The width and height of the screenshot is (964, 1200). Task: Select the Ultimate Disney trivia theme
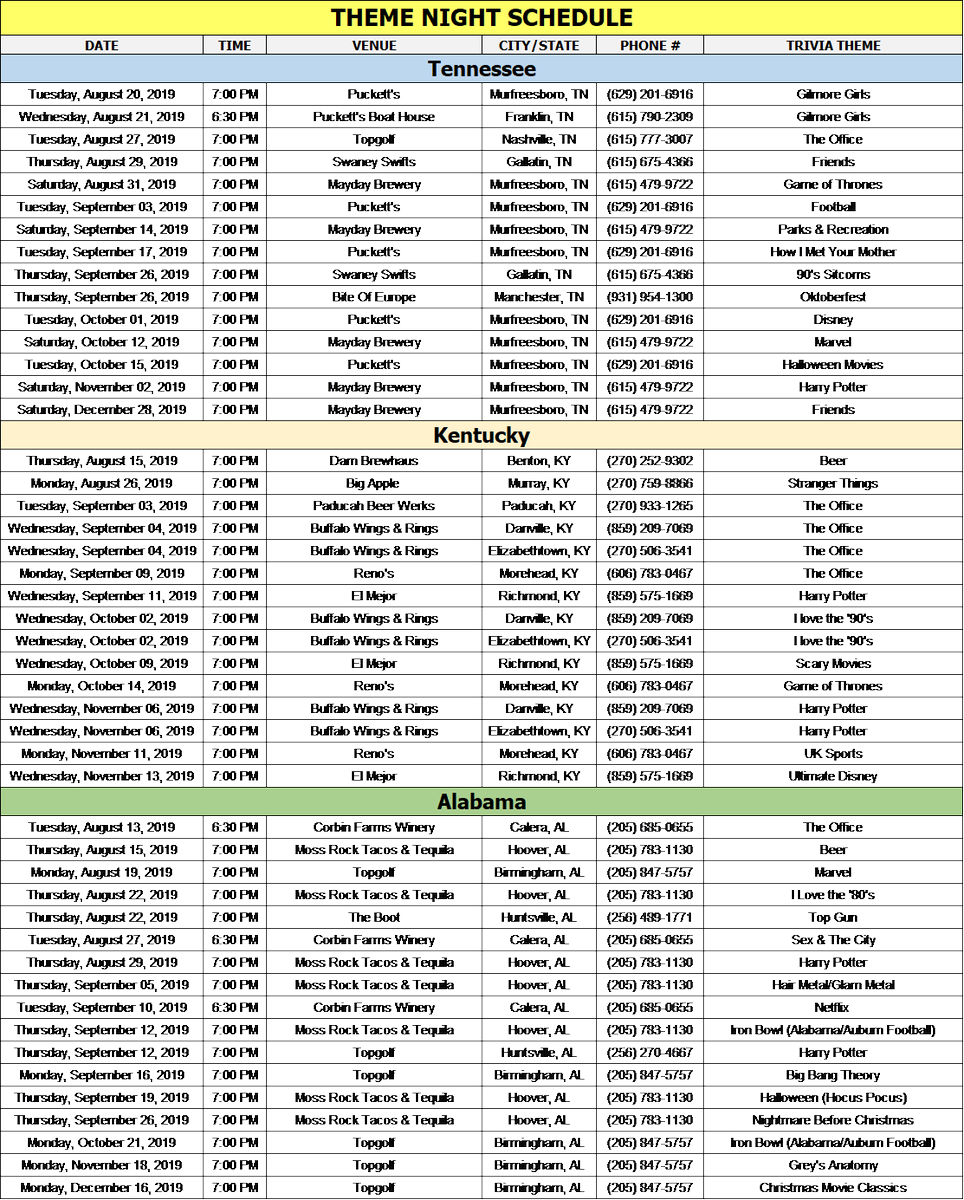[833, 776]
